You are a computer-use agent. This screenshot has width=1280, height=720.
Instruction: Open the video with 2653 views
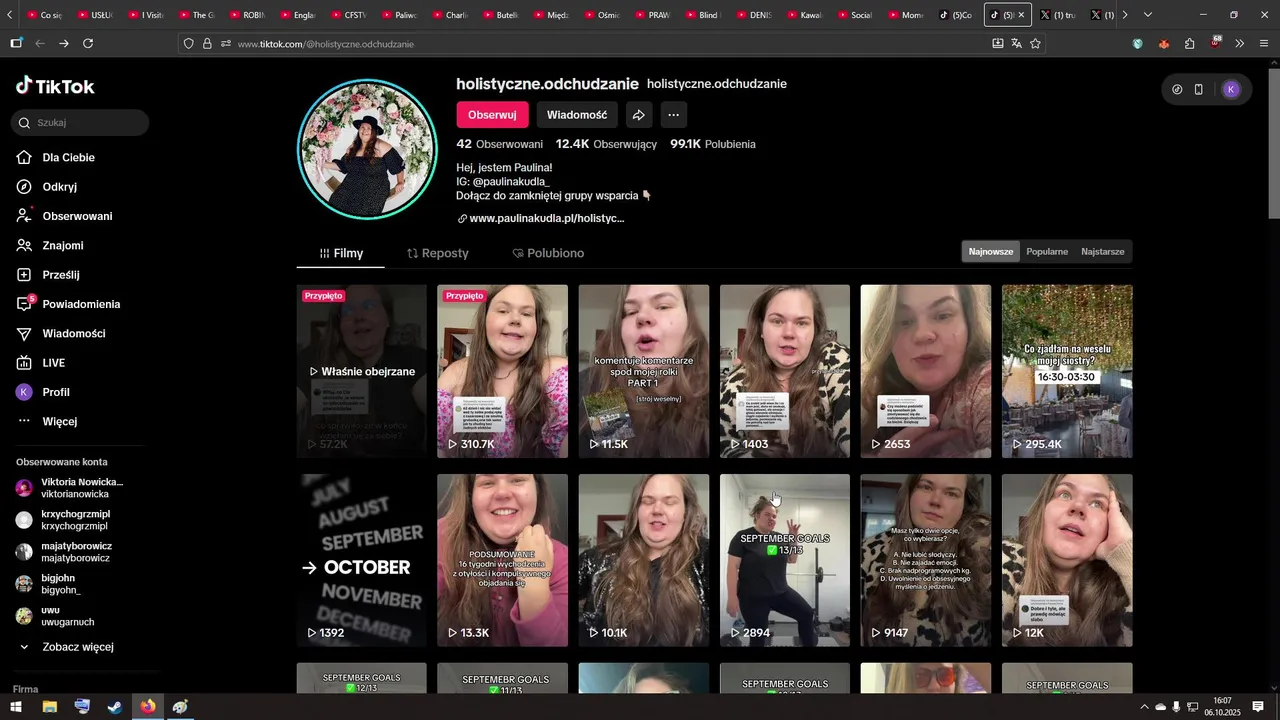pos(926,371)
